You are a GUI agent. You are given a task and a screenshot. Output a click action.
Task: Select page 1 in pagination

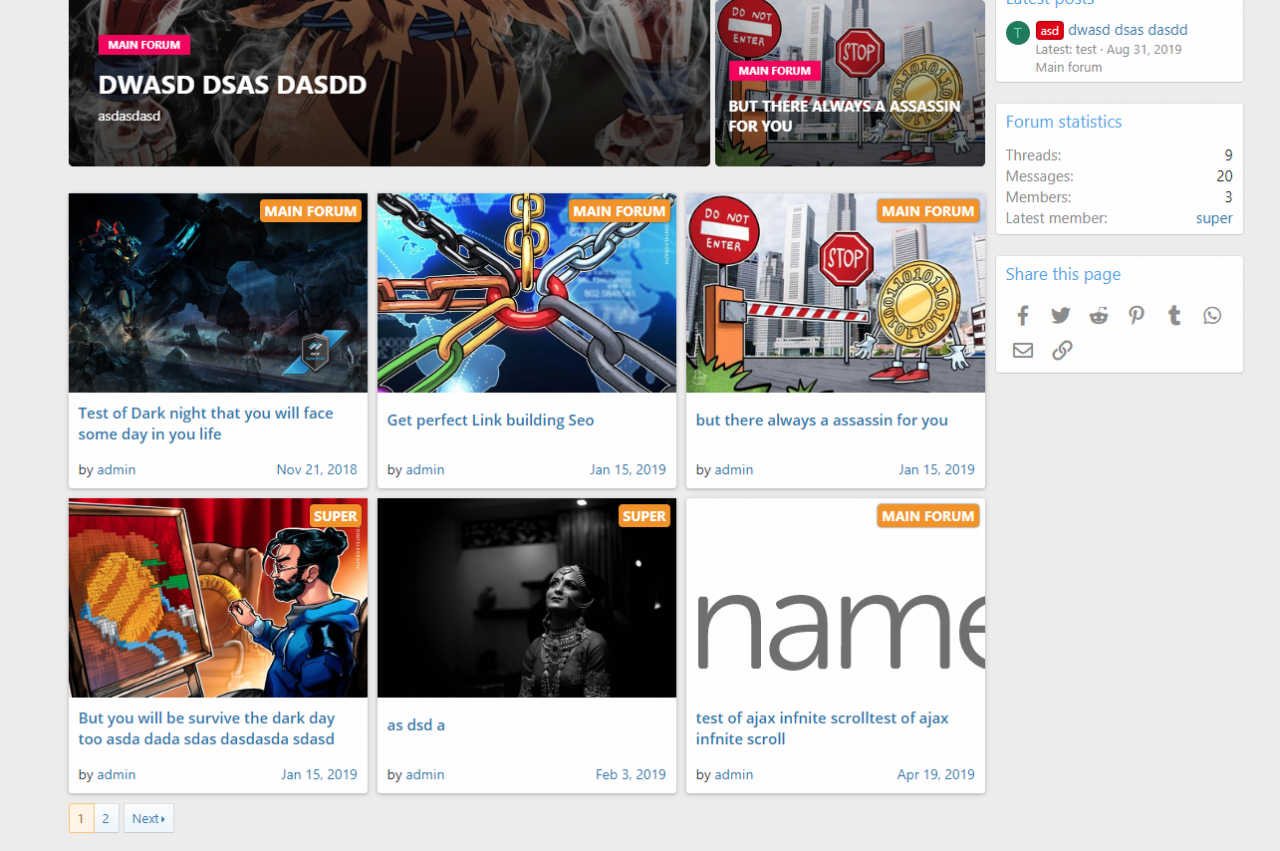(x=81, y=818)
